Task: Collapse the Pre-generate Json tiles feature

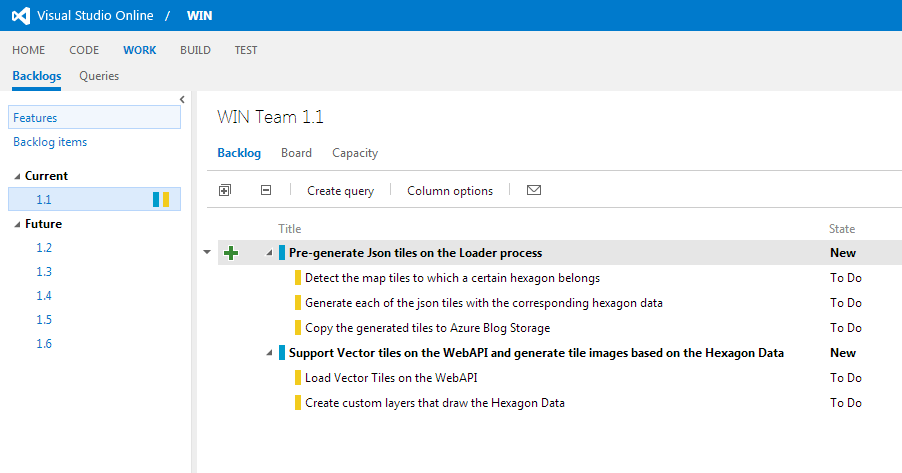Action: (x=269, y=253)
